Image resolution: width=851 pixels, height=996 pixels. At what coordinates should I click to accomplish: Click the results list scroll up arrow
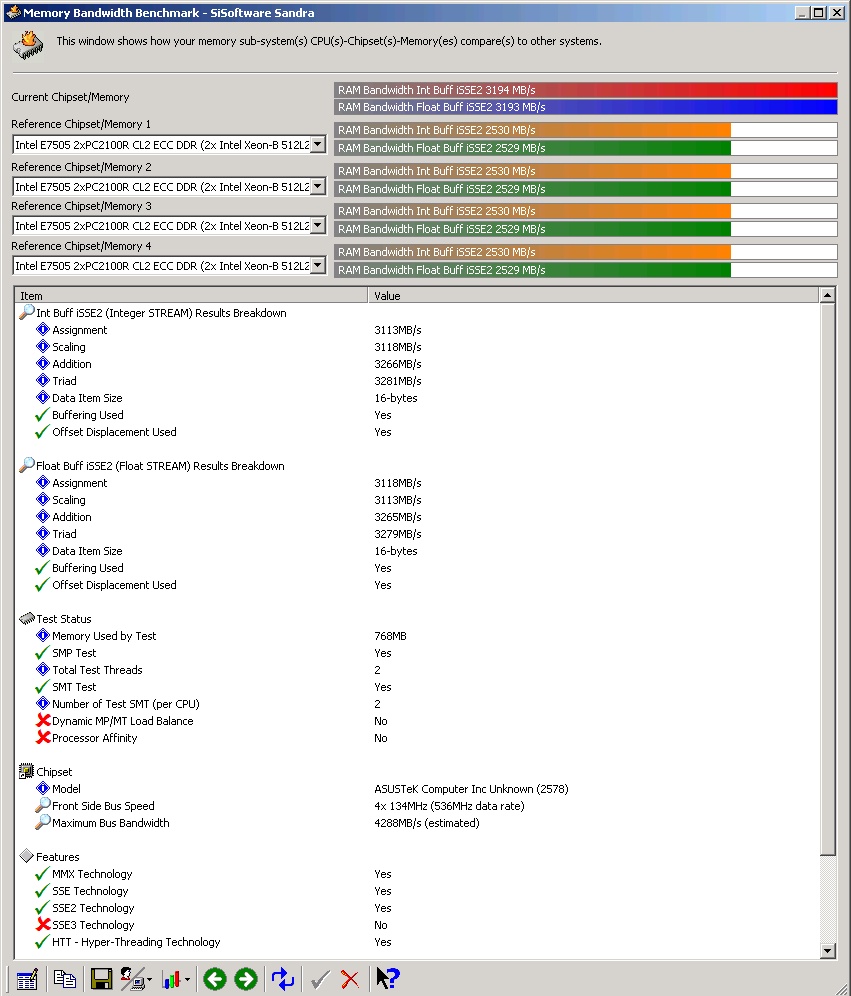point(827,295)
